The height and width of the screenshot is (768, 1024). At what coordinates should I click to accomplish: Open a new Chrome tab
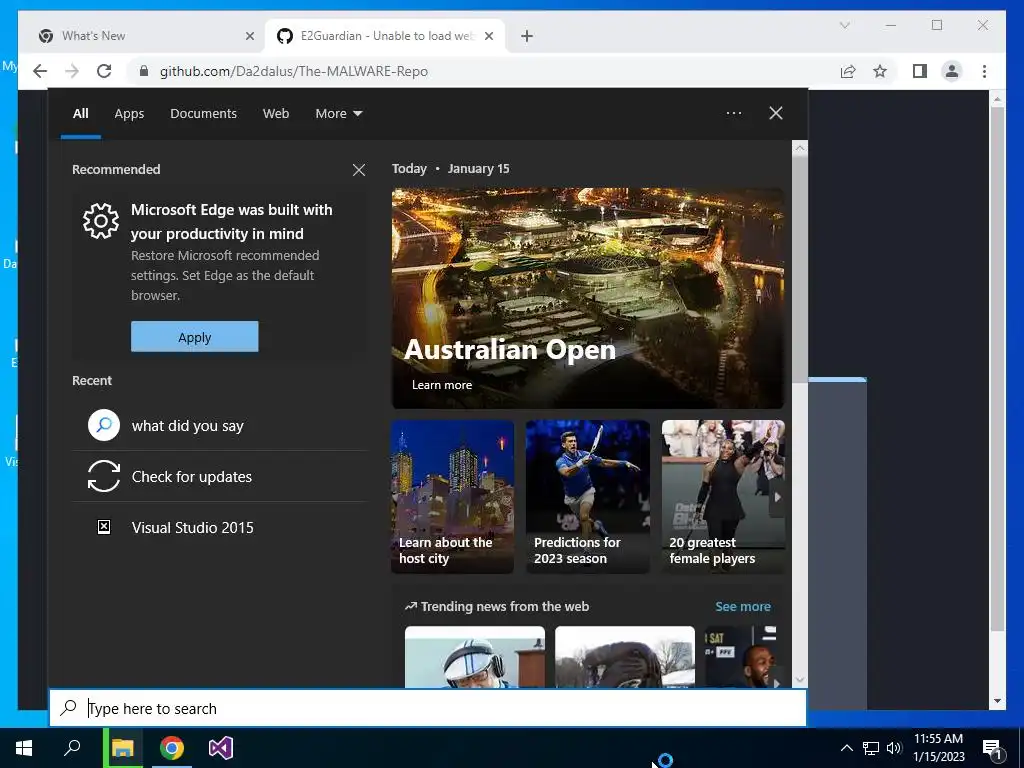(x=527, y=36)
